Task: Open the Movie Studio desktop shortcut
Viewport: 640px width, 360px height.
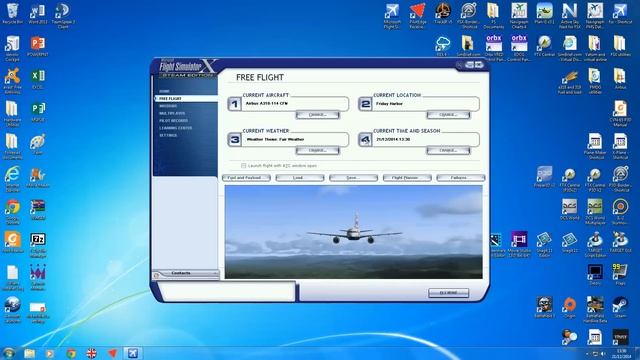Action: 519,240
